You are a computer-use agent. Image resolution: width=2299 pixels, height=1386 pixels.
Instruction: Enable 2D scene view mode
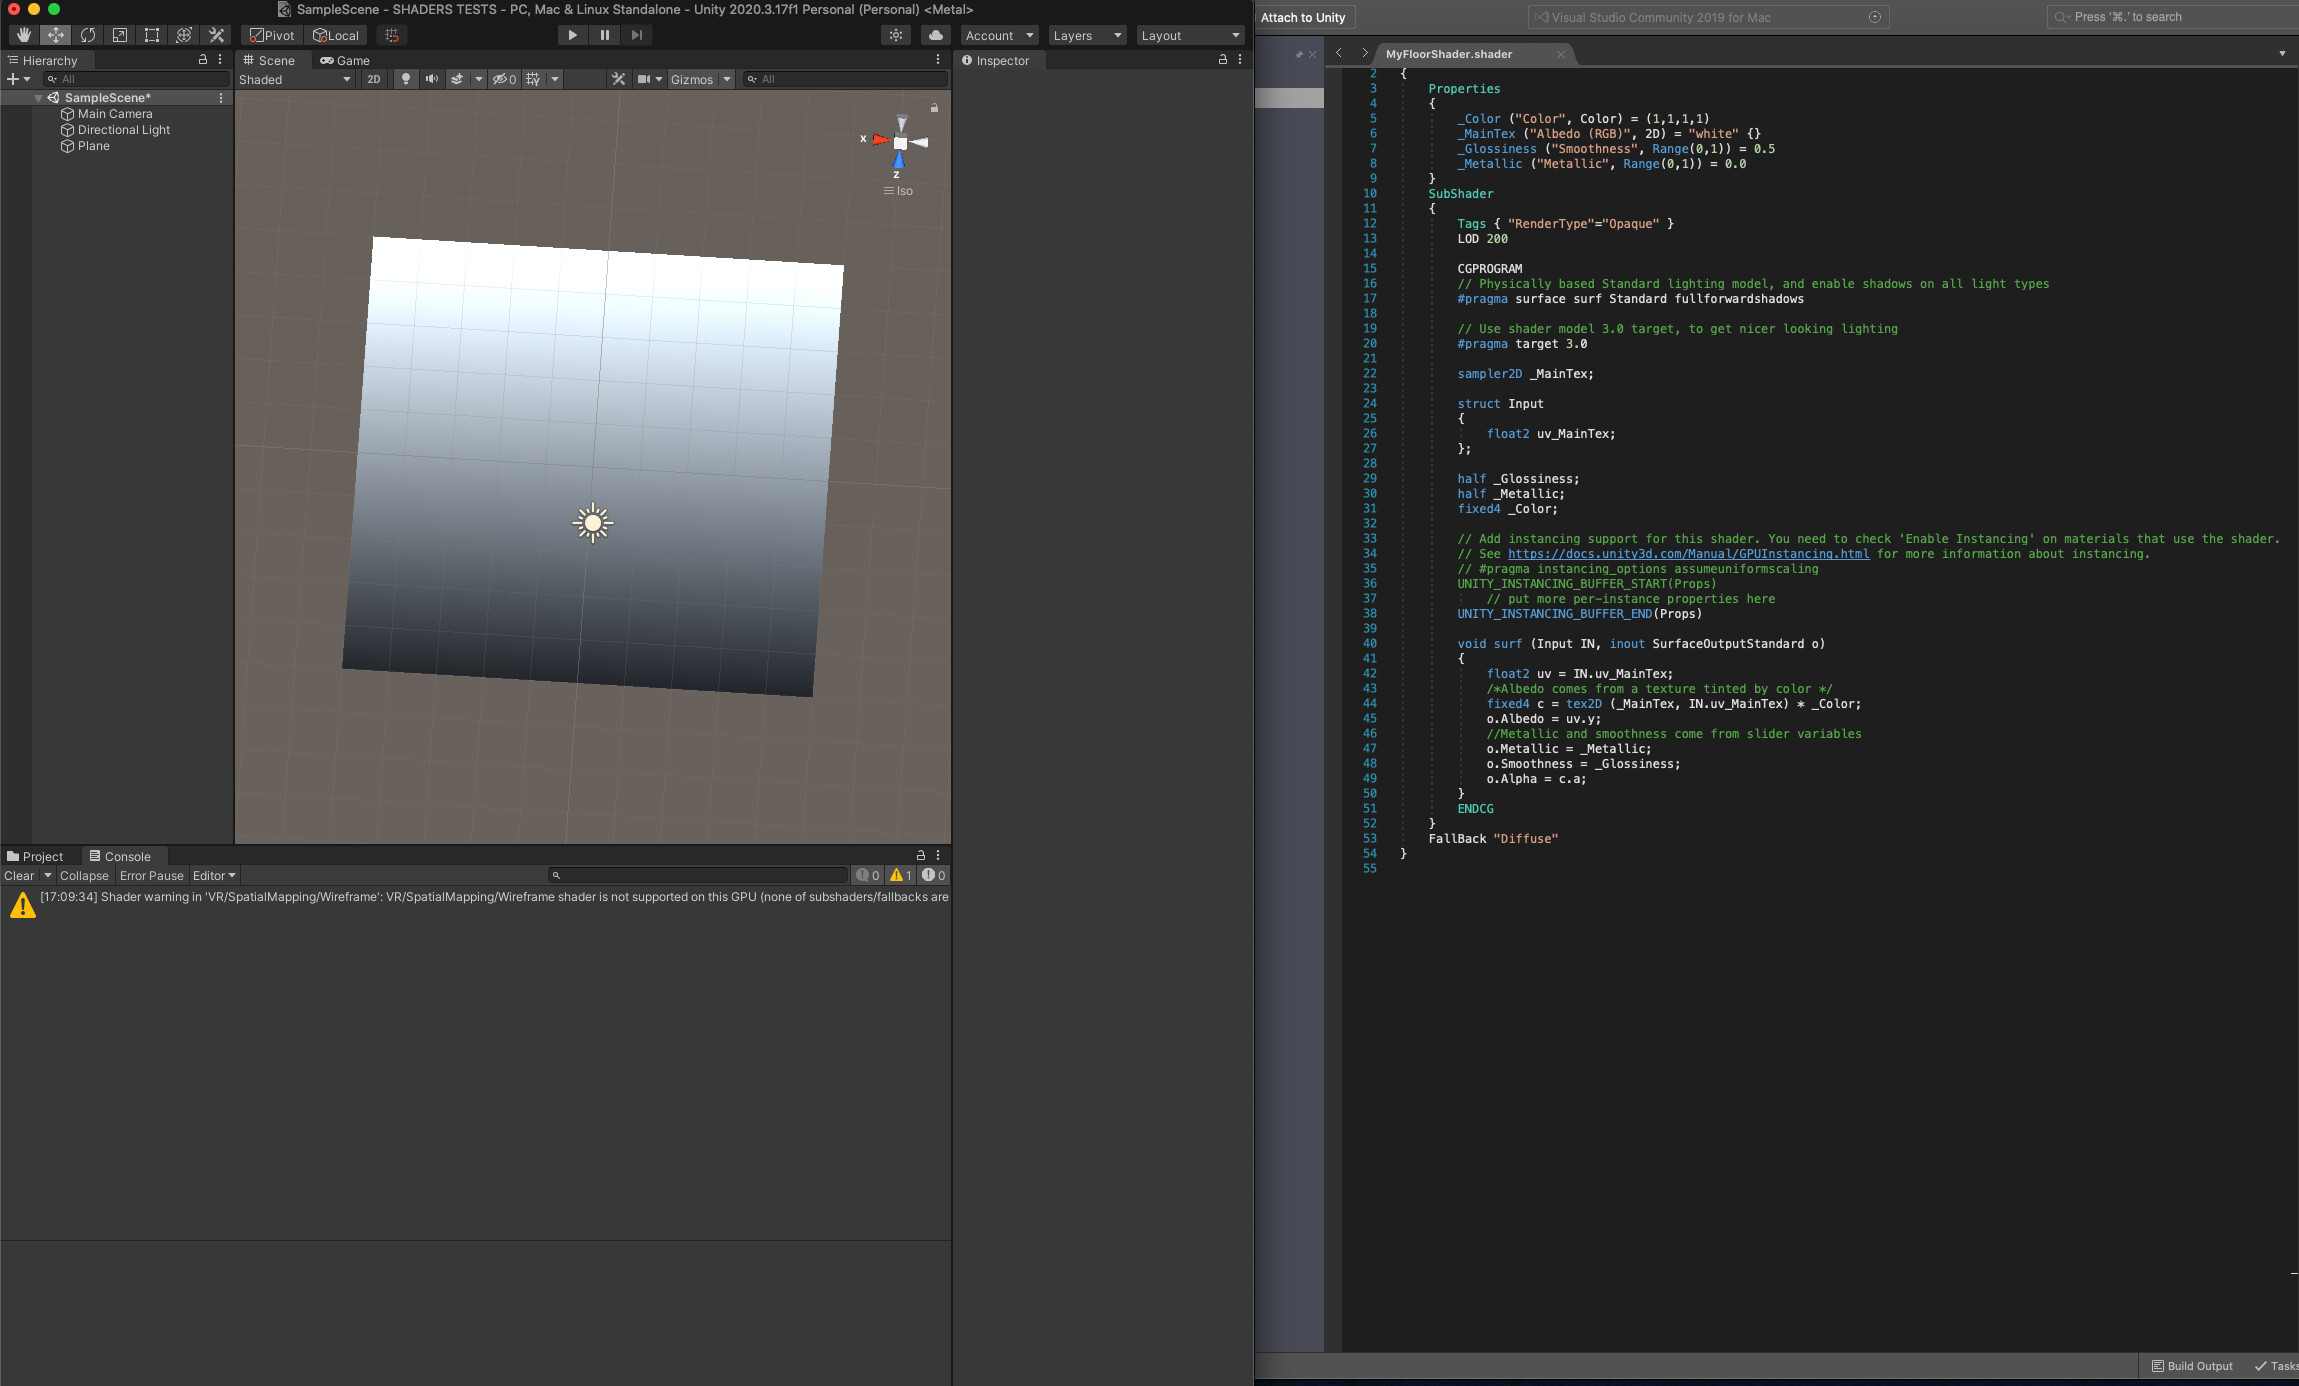pyautogui.click(x=373, y=79)
